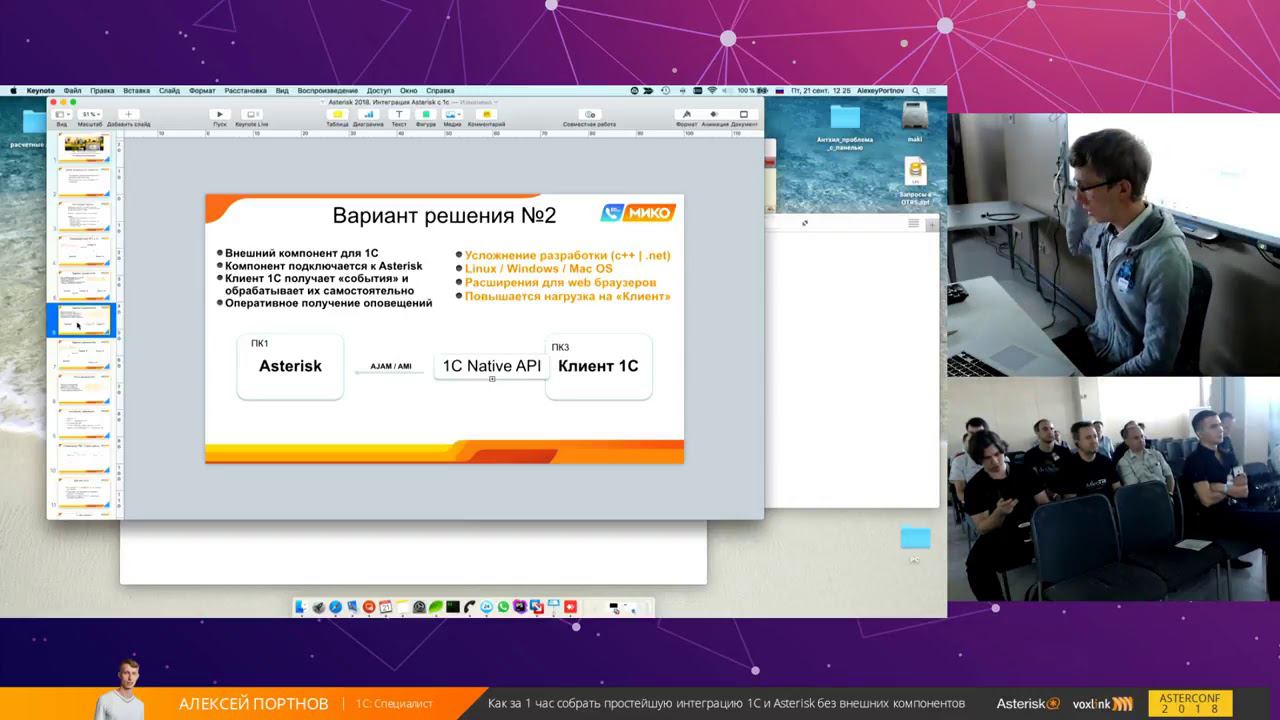Viewport: 1280px width, 720px height.
Task: Add a text box with Текст icon
Action: 398,115
